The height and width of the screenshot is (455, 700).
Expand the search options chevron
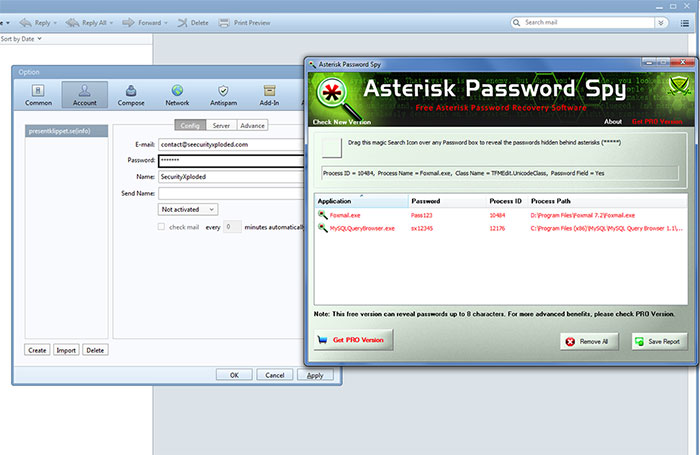coord(661,23)
